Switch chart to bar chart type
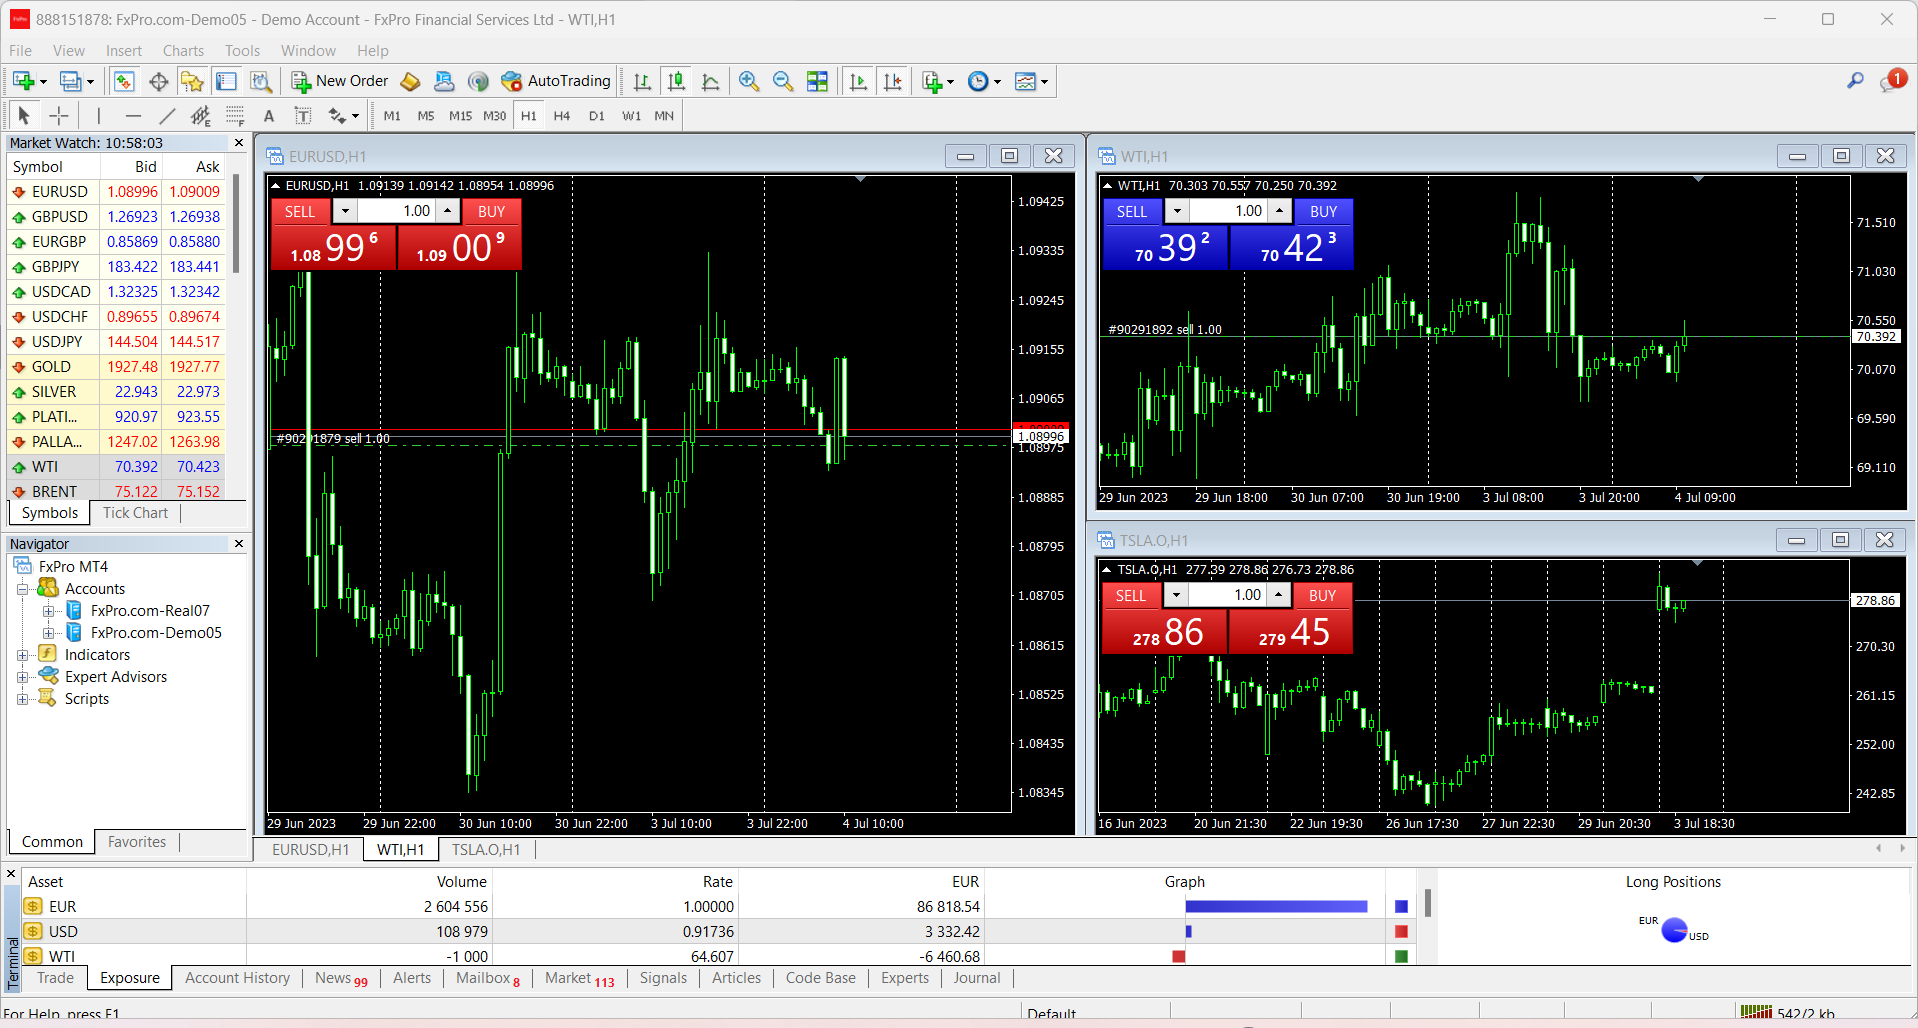The width and height of the screenshot is (1918, 1028). [642, 81]
